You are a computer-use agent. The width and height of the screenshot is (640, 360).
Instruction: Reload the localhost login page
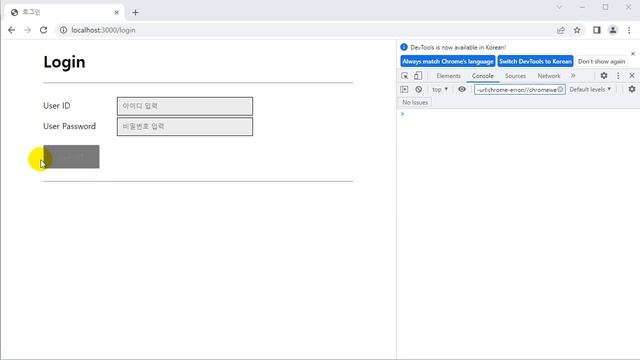43,30
